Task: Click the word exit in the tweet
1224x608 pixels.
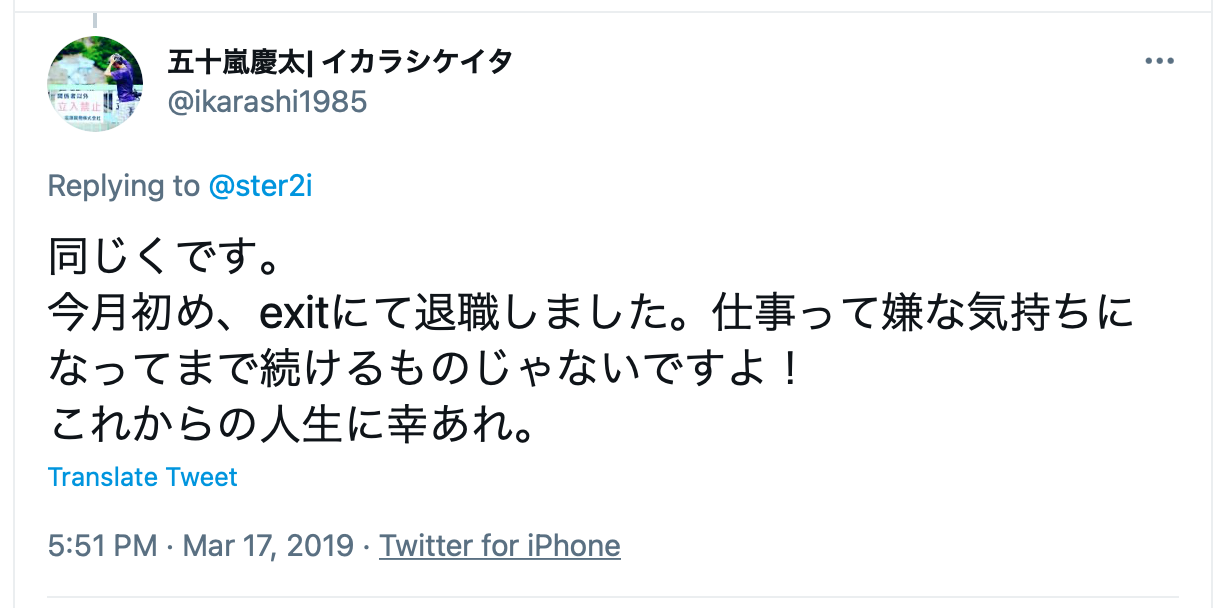Action: (295, 315)
